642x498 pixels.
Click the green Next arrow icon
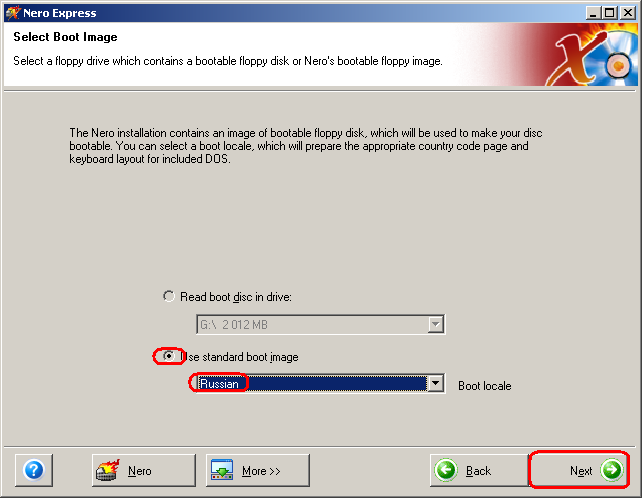click(x=612, y=470)
